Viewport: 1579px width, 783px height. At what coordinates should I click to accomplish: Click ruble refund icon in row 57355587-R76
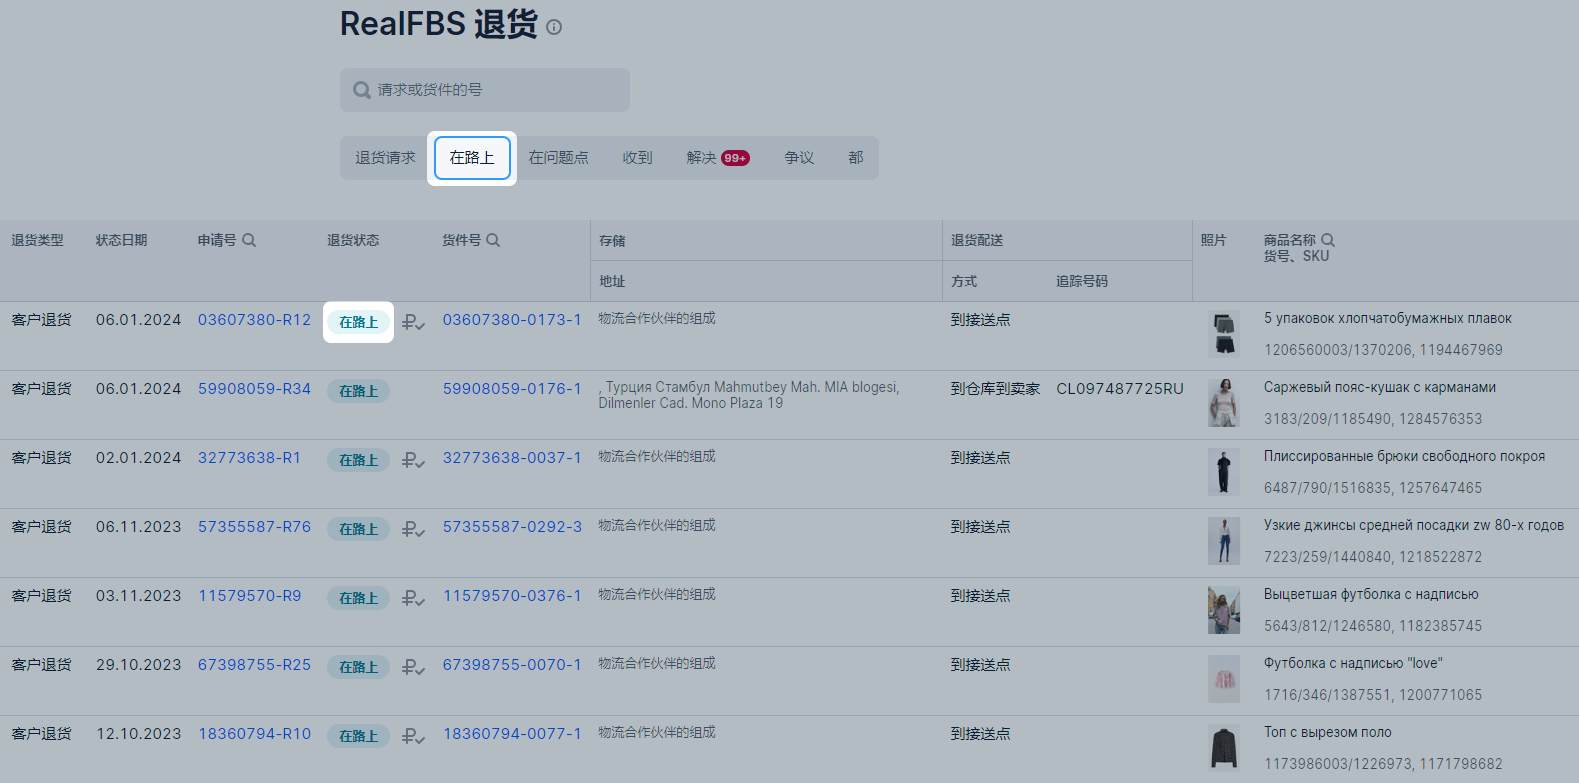coord(413,529)
